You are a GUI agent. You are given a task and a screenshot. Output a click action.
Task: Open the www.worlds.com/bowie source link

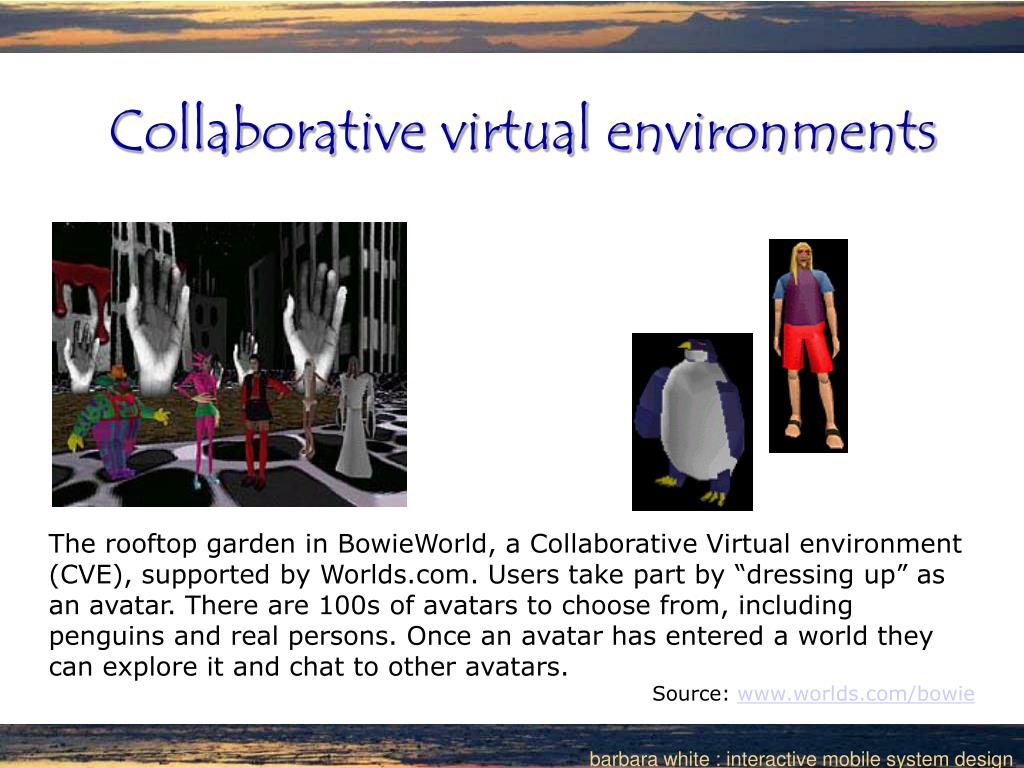pyautogui.click(x=856, y=694)
